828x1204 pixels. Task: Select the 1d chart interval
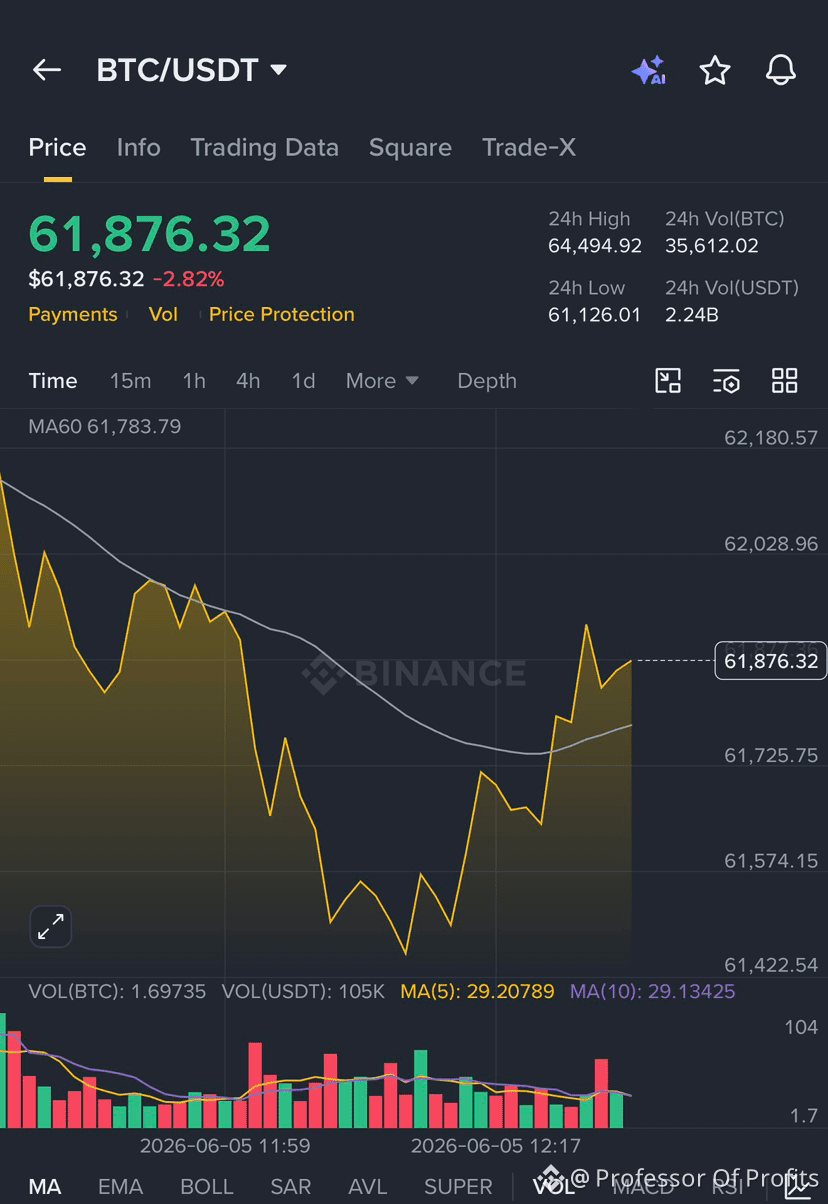[x=303, y=381]
